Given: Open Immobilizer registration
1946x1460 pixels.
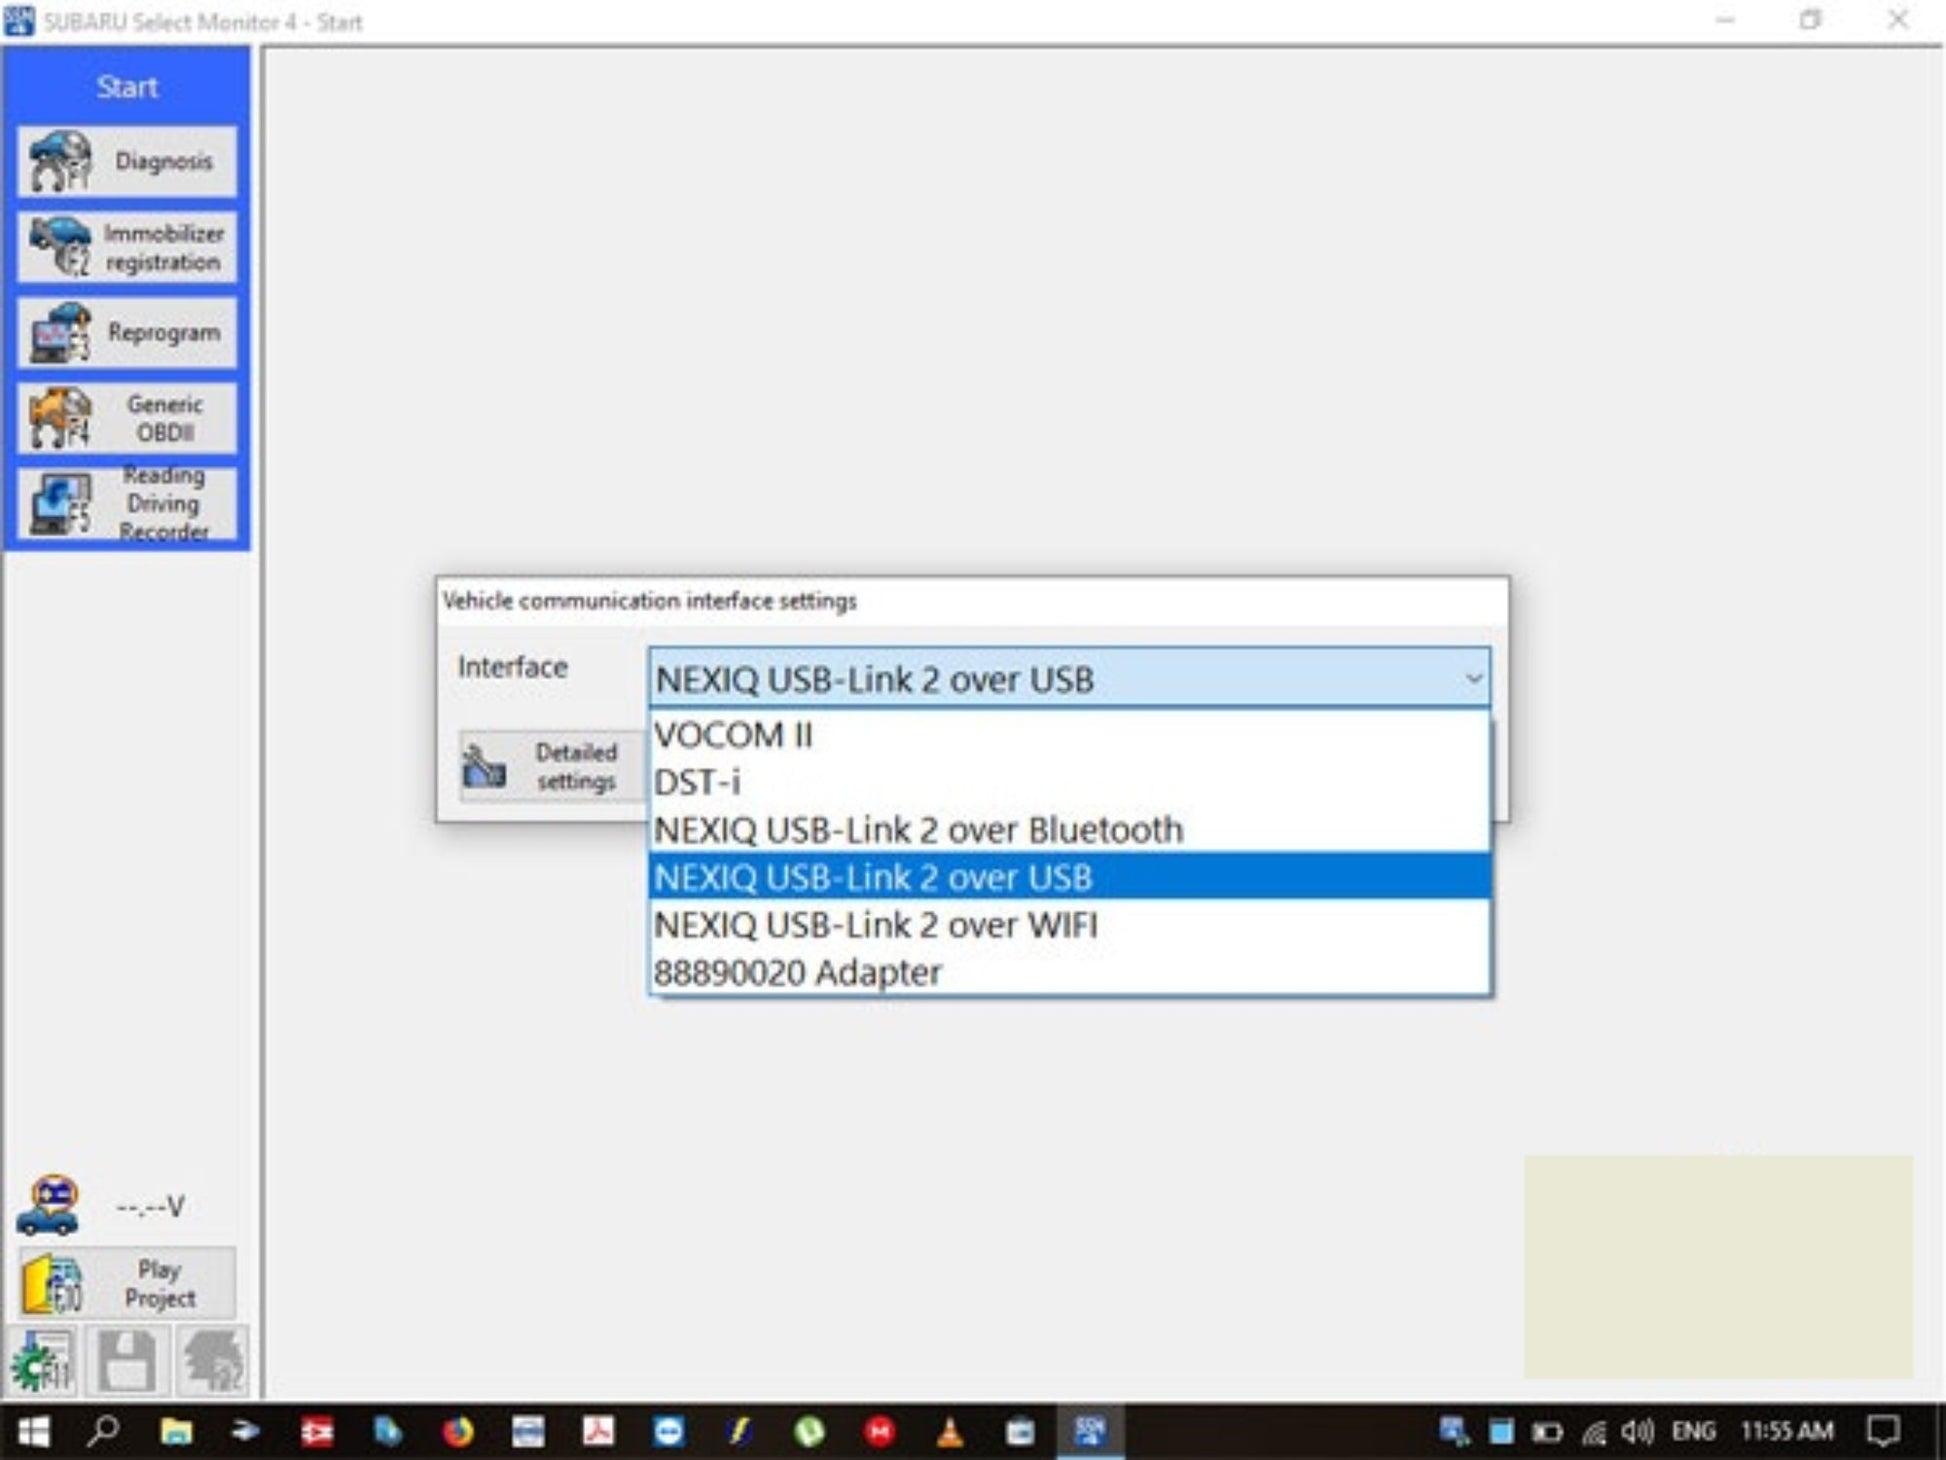Looking at the screenshot, I should tap(127, 247).
